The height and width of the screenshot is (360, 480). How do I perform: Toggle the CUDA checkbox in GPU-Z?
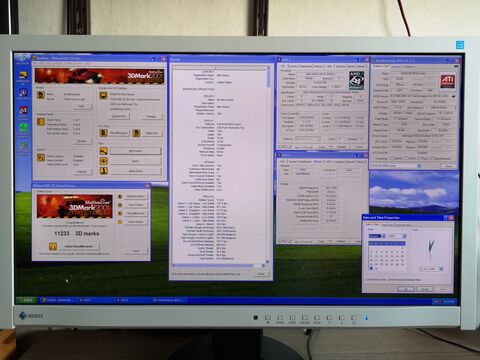pos(407,158)
